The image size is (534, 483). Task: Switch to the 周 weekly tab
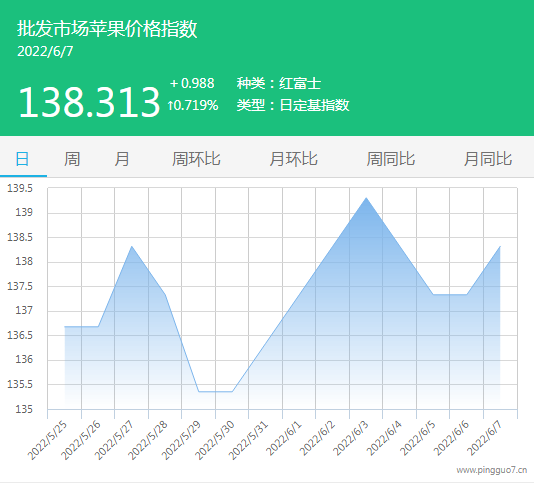(72, 159)
